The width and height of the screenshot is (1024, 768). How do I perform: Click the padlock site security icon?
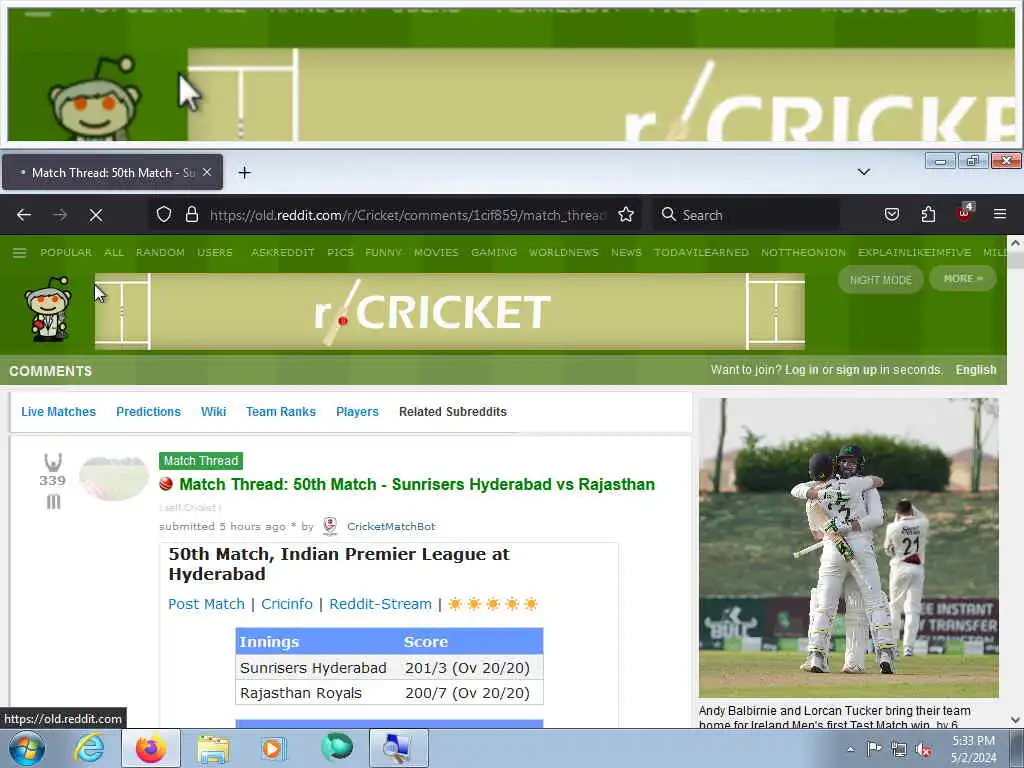(x=192, y=215)
